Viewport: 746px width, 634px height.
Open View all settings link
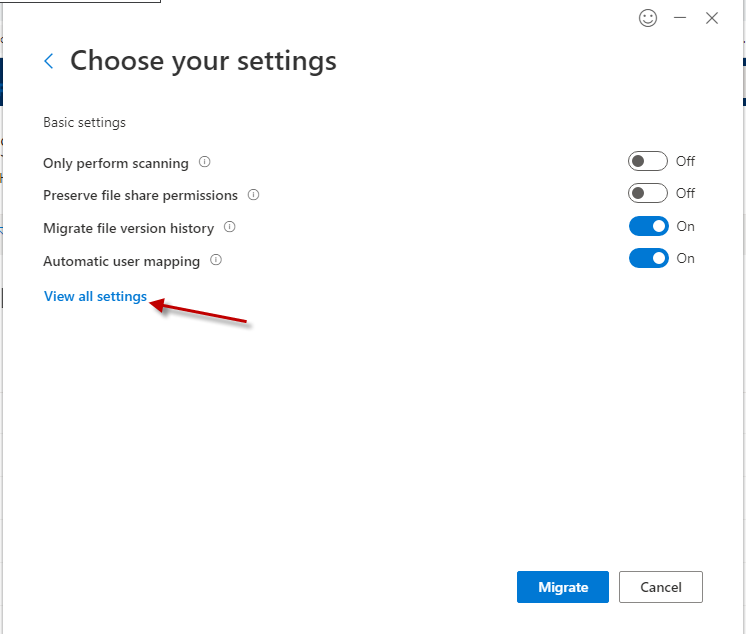click(95, 297)
